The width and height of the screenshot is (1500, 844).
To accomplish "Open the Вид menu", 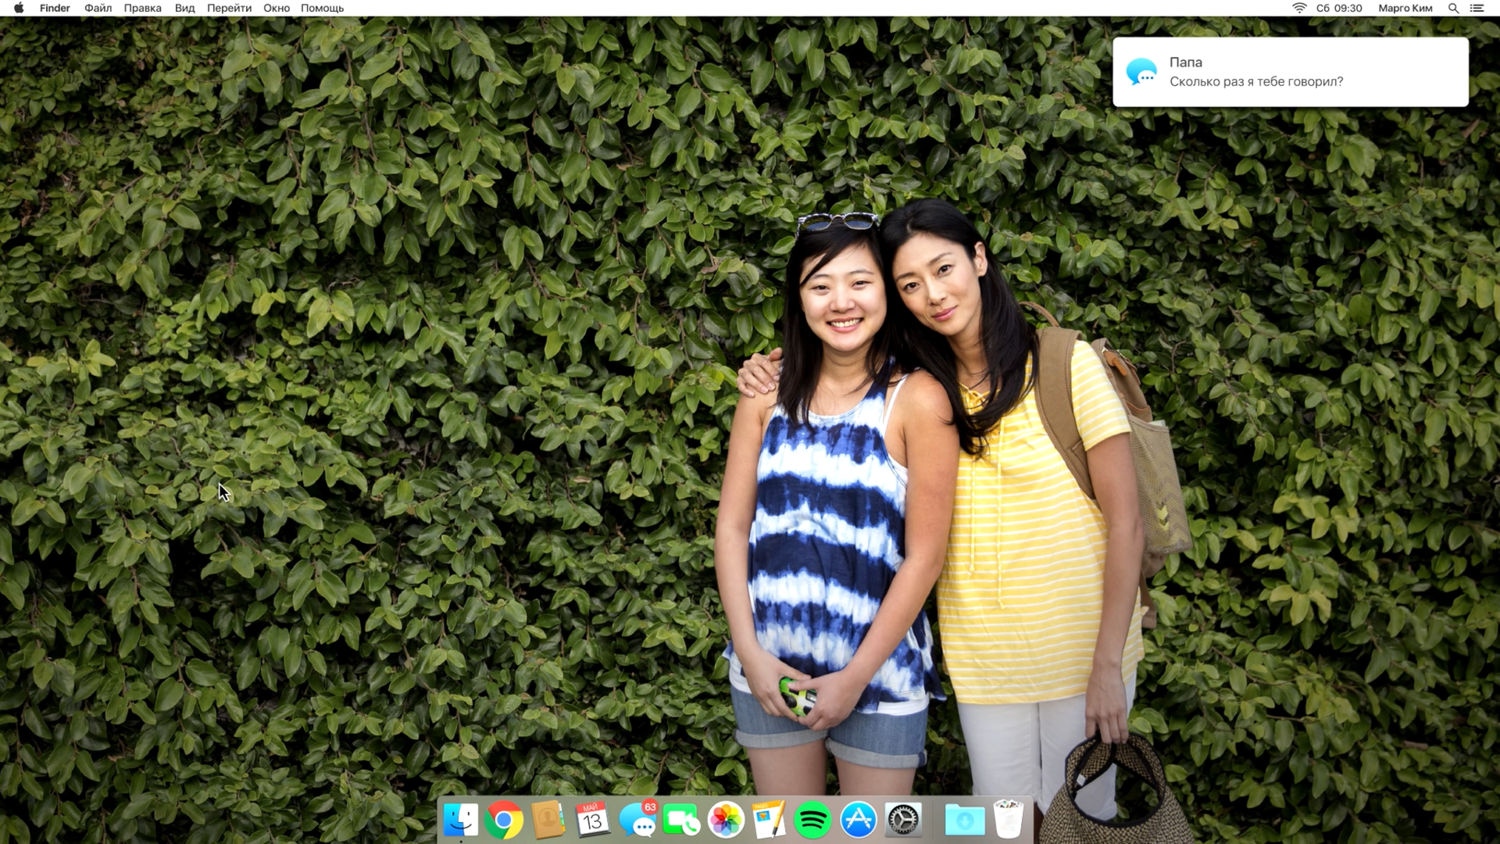I will pos(185,8).
